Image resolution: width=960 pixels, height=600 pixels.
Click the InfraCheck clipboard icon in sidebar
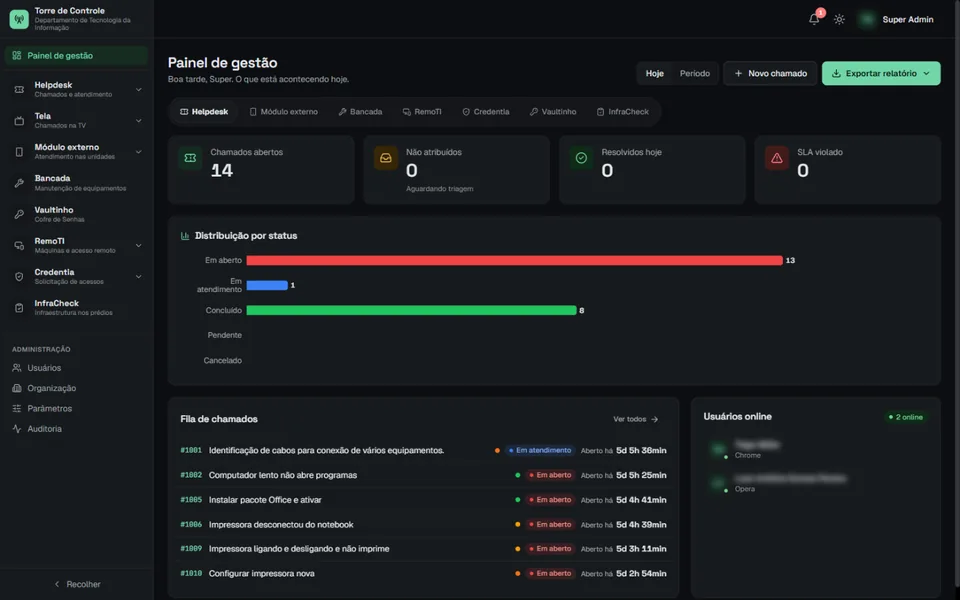coord(19,308)
